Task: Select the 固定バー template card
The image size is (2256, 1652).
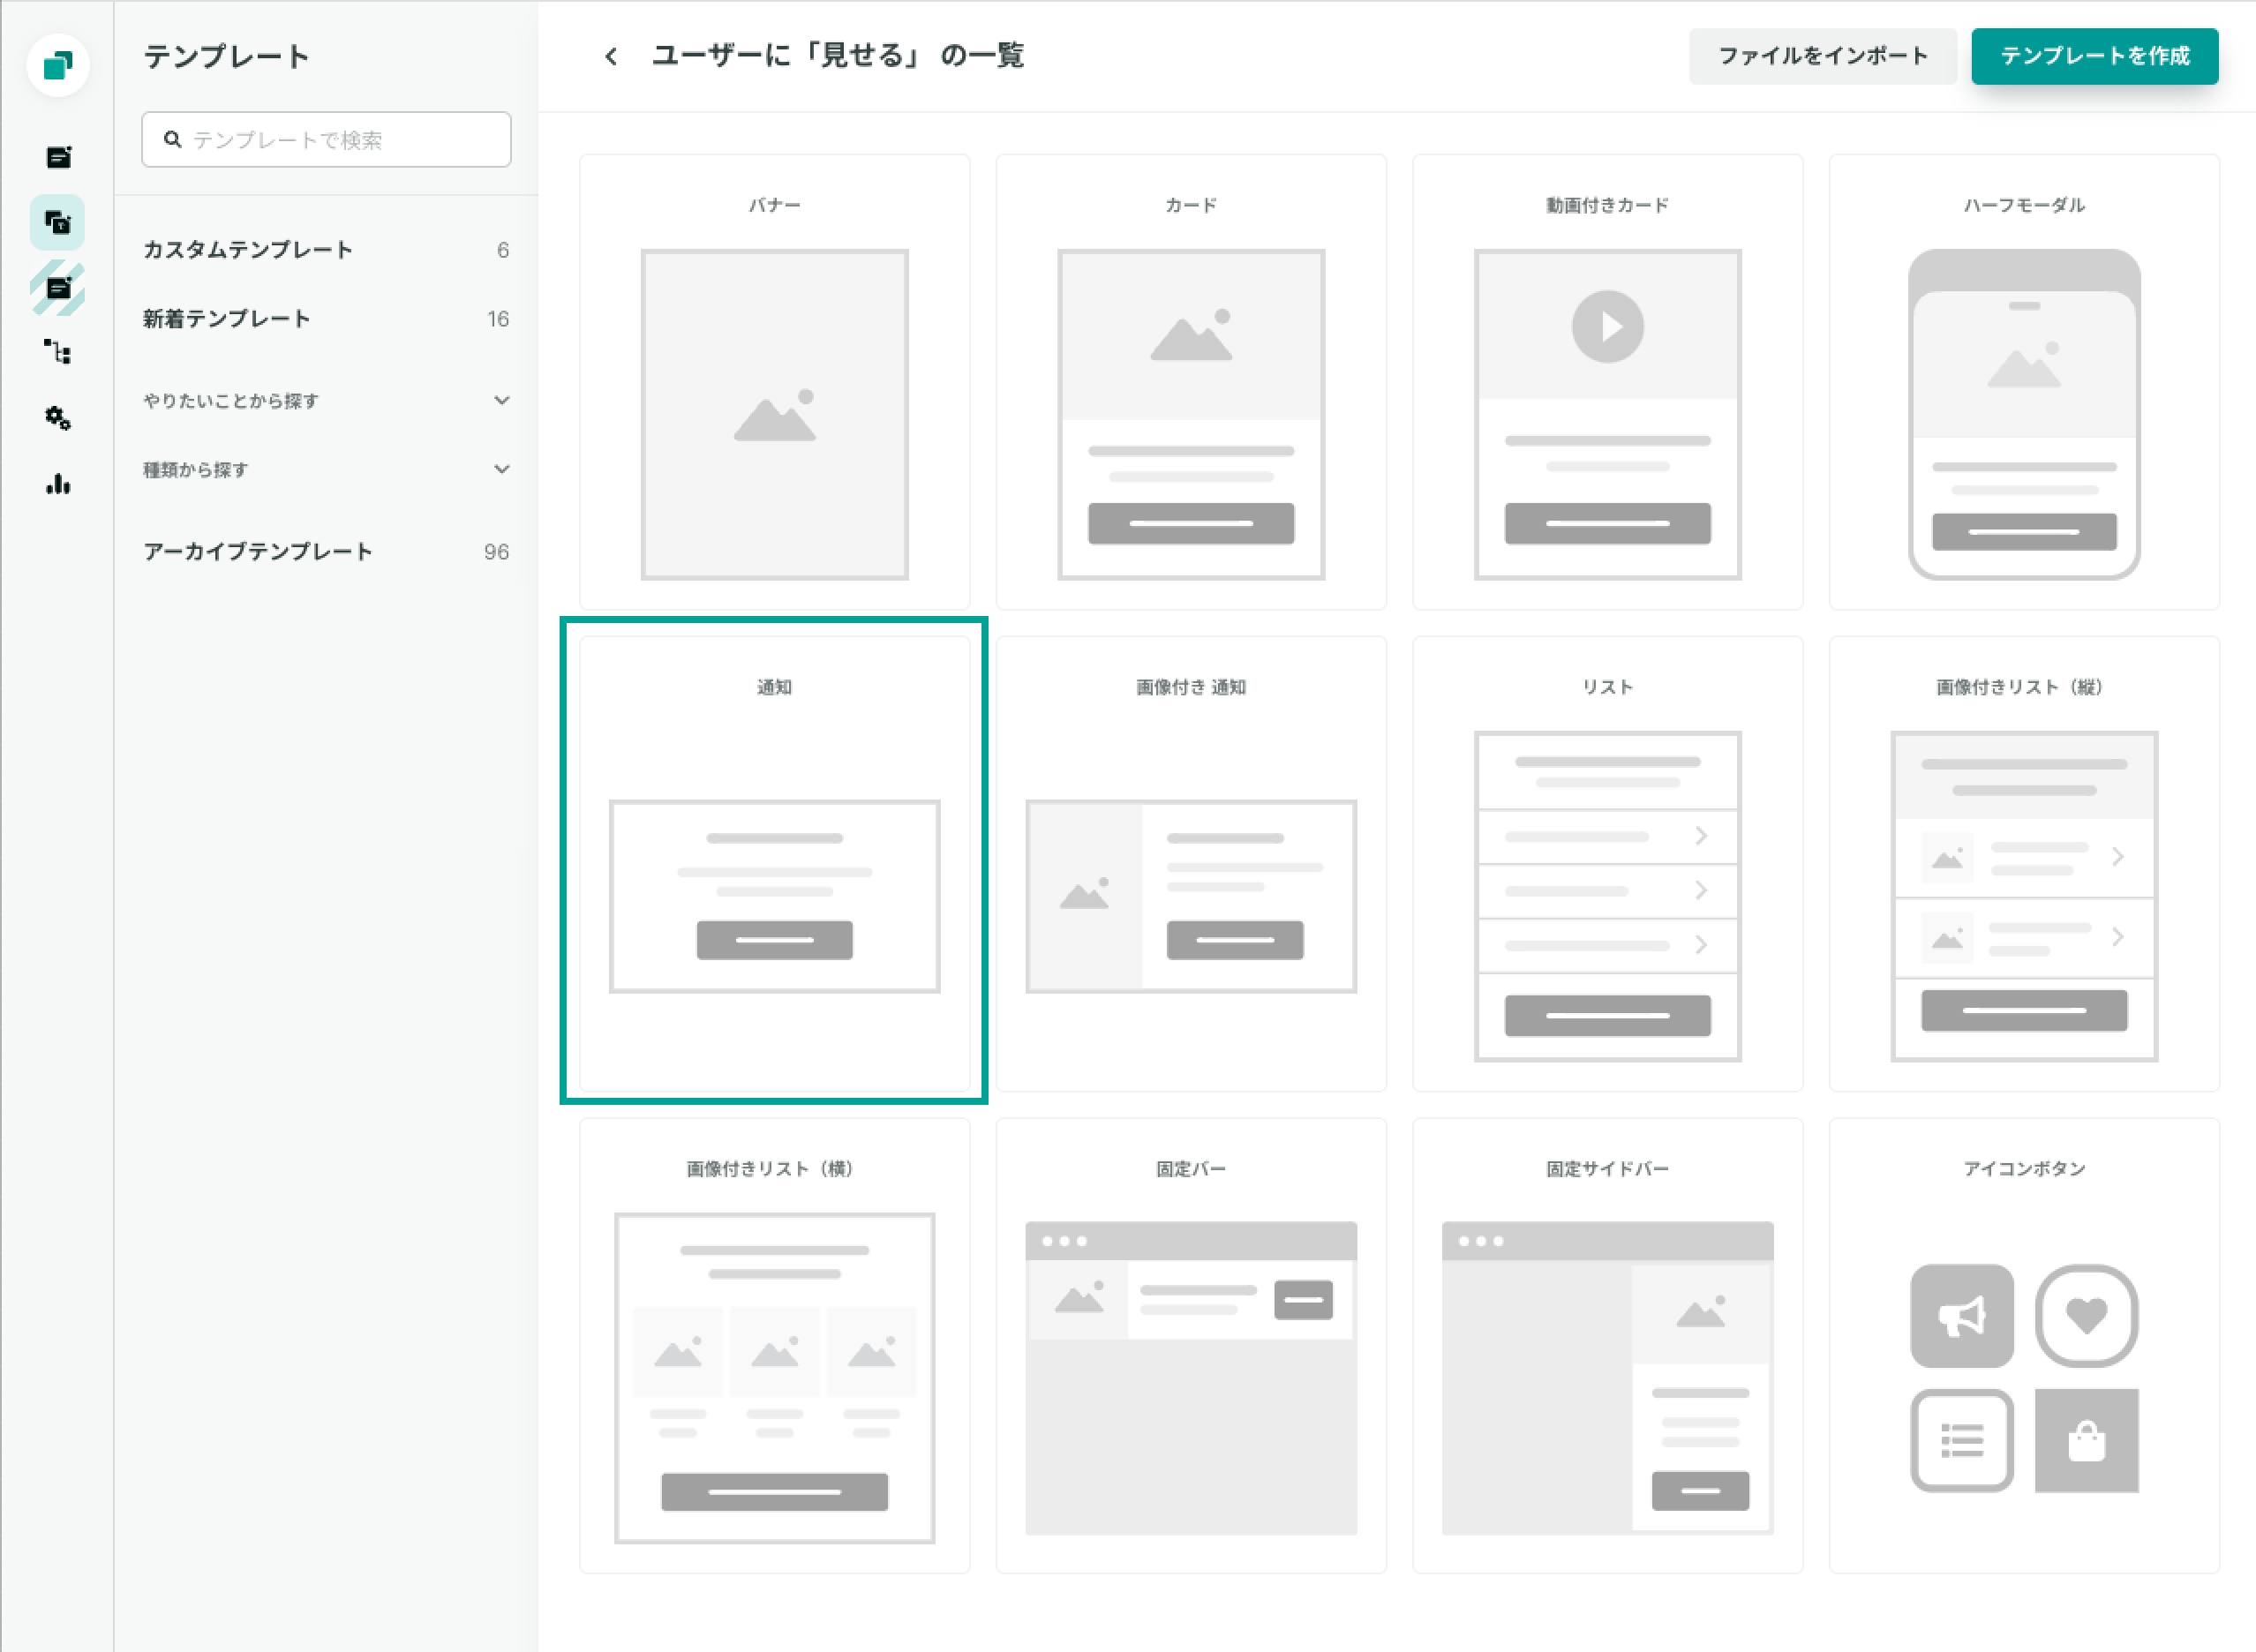Action: [1190, 1345]
